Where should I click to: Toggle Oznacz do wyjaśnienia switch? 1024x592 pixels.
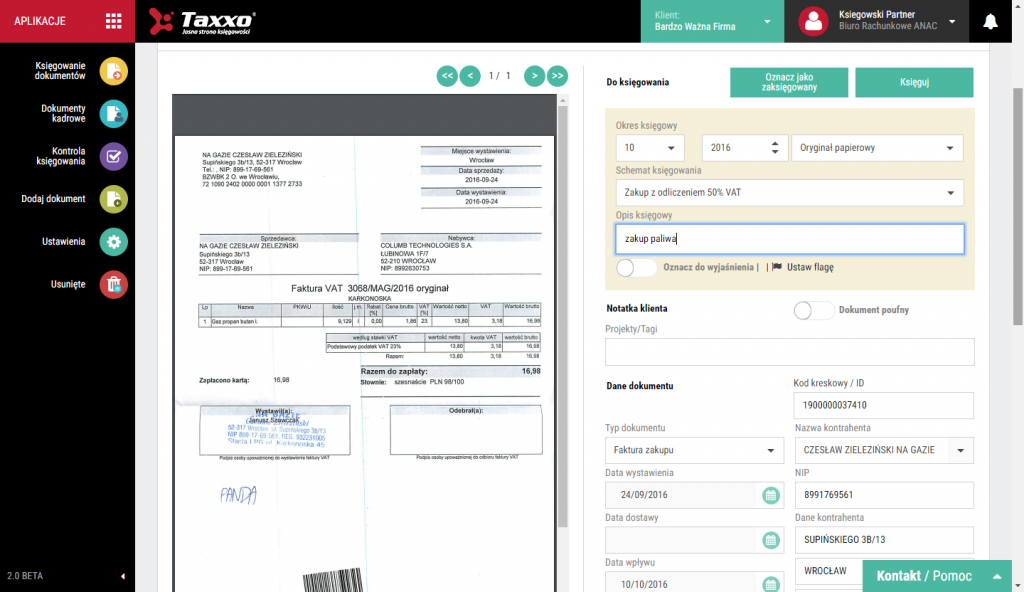coord(635,267)
